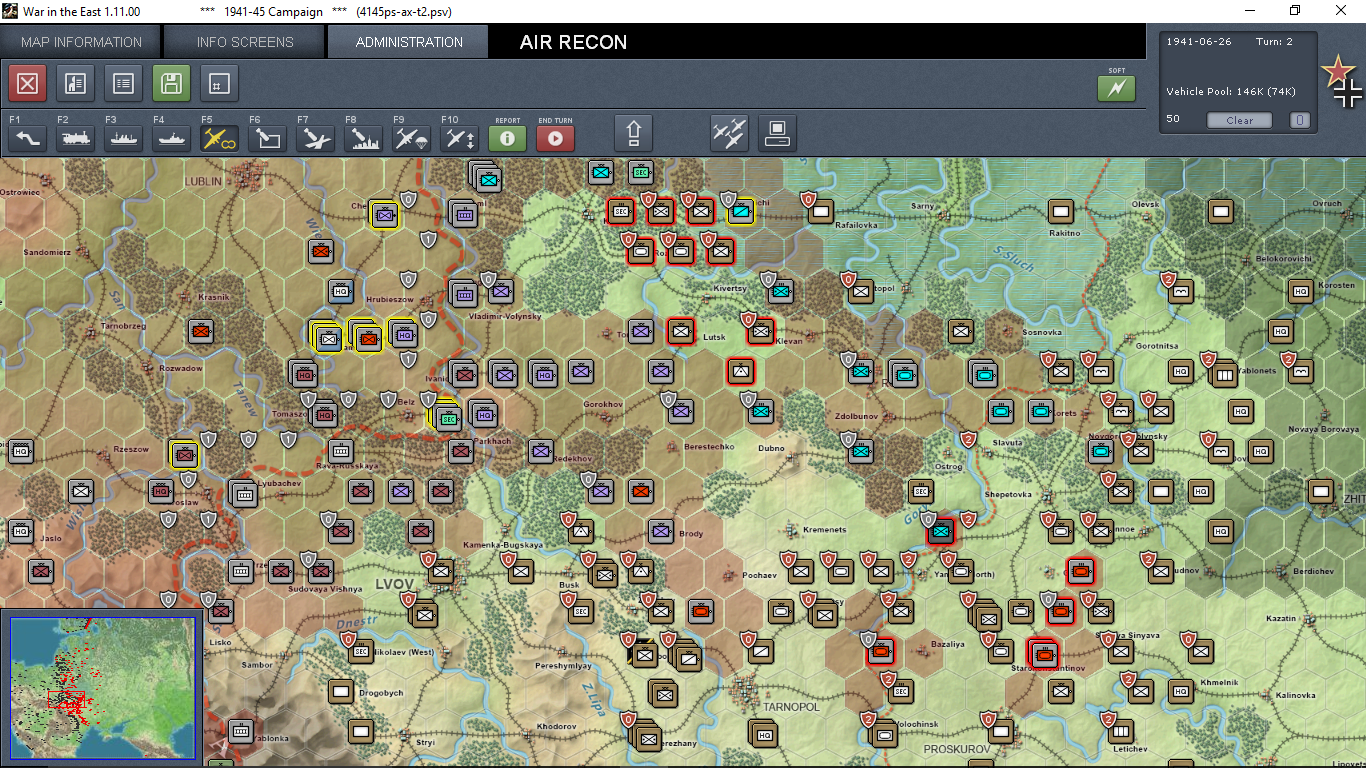Open the green REPORT info button
Image resolution: width=1366 pixels, height=768 pixels.
tap(507, 138)
